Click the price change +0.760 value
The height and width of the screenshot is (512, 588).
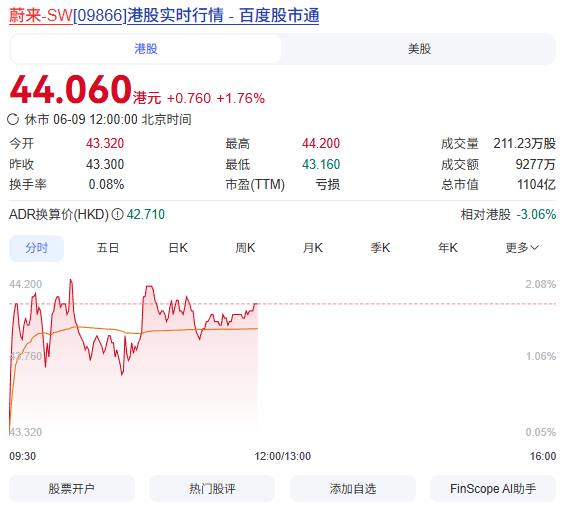189,98
